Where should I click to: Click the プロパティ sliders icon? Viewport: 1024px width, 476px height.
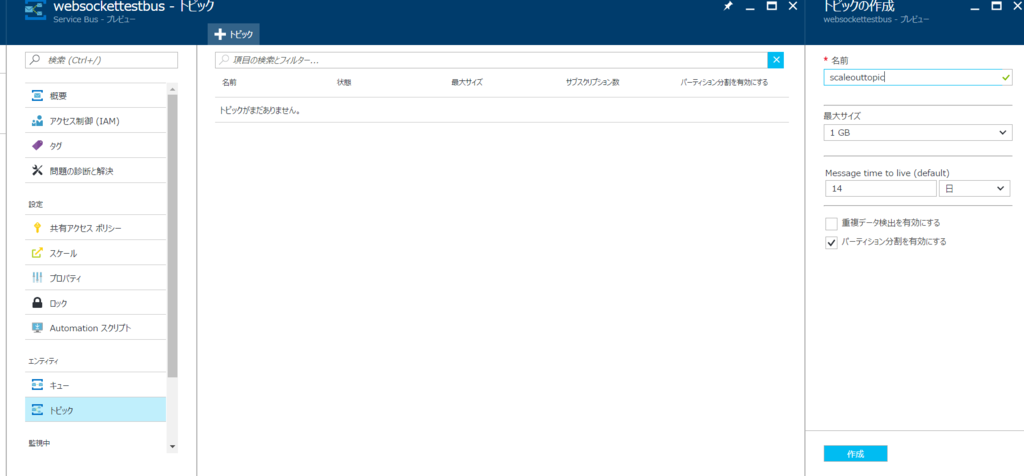coord(37,278)
